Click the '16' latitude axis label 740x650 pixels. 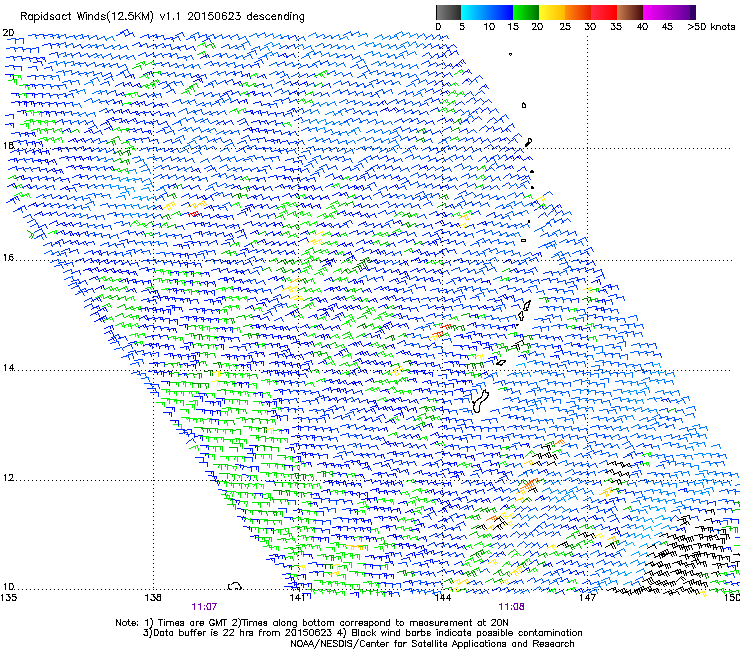(8, 258)
